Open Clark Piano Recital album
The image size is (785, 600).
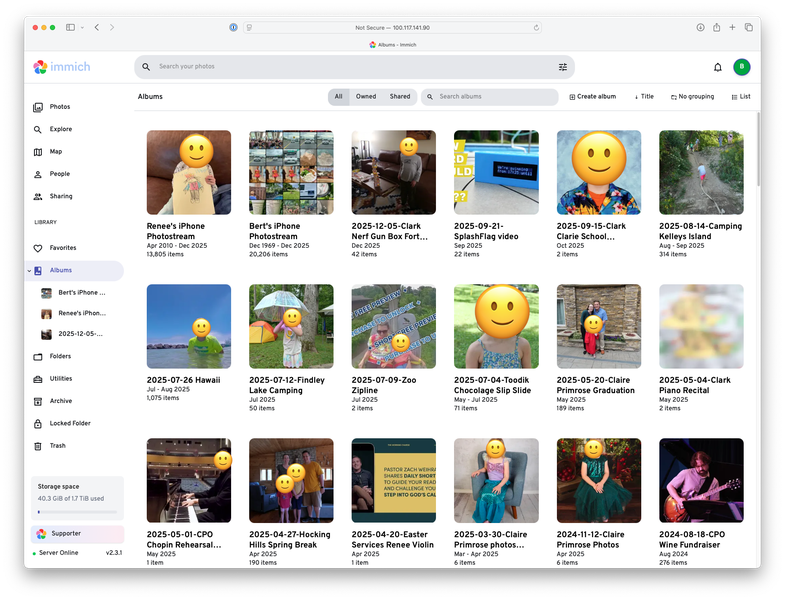[701, 327]
